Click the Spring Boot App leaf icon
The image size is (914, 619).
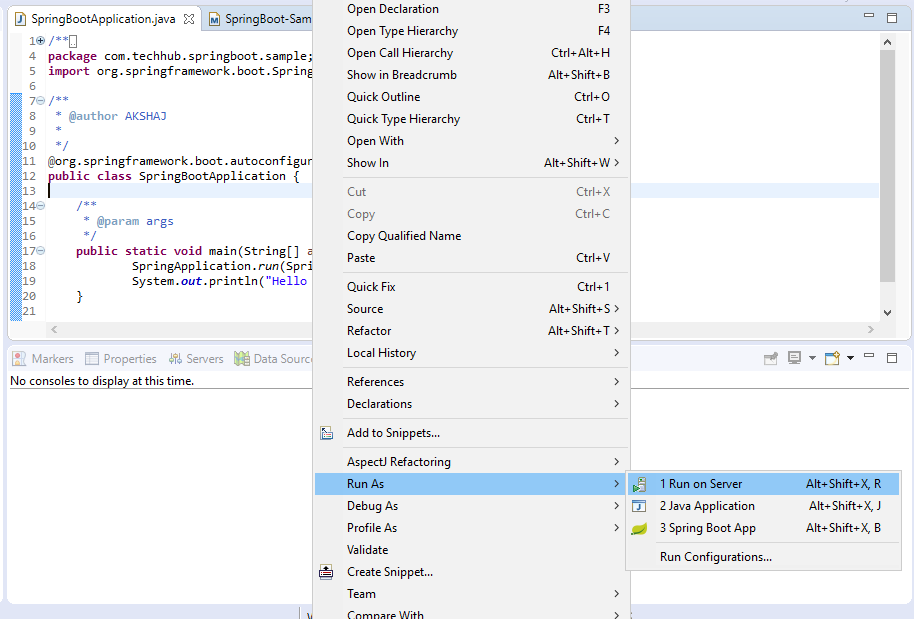640,527
